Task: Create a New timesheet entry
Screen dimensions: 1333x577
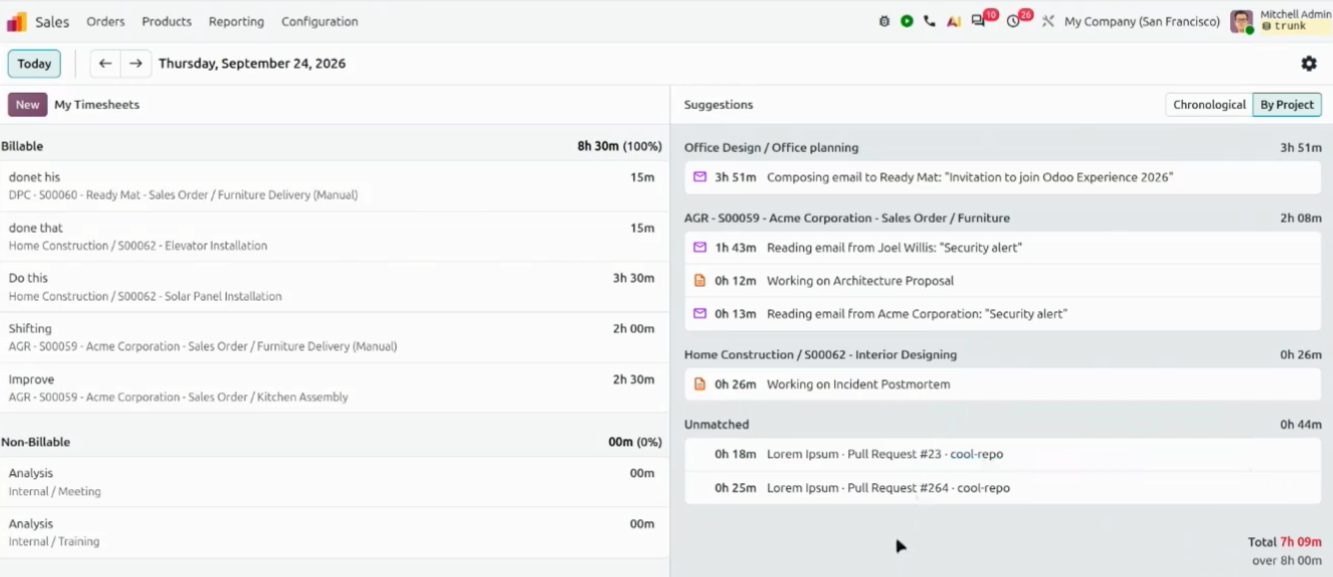Action: click(x=28, y=104)
